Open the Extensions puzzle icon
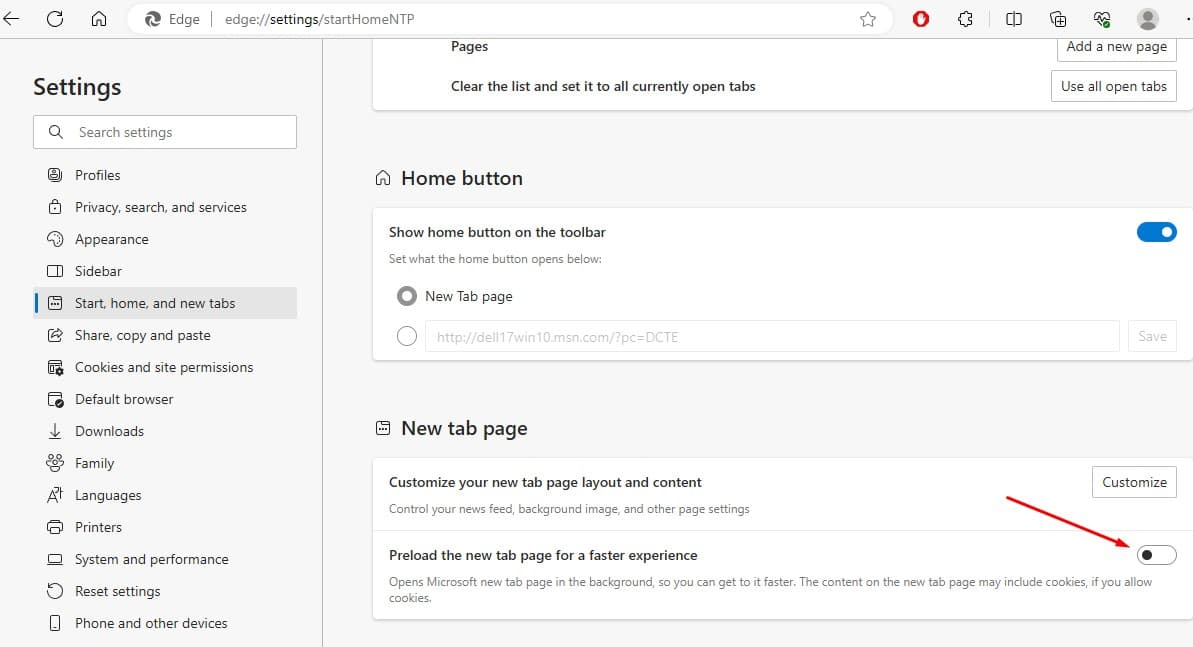 (x=965, y=19)
